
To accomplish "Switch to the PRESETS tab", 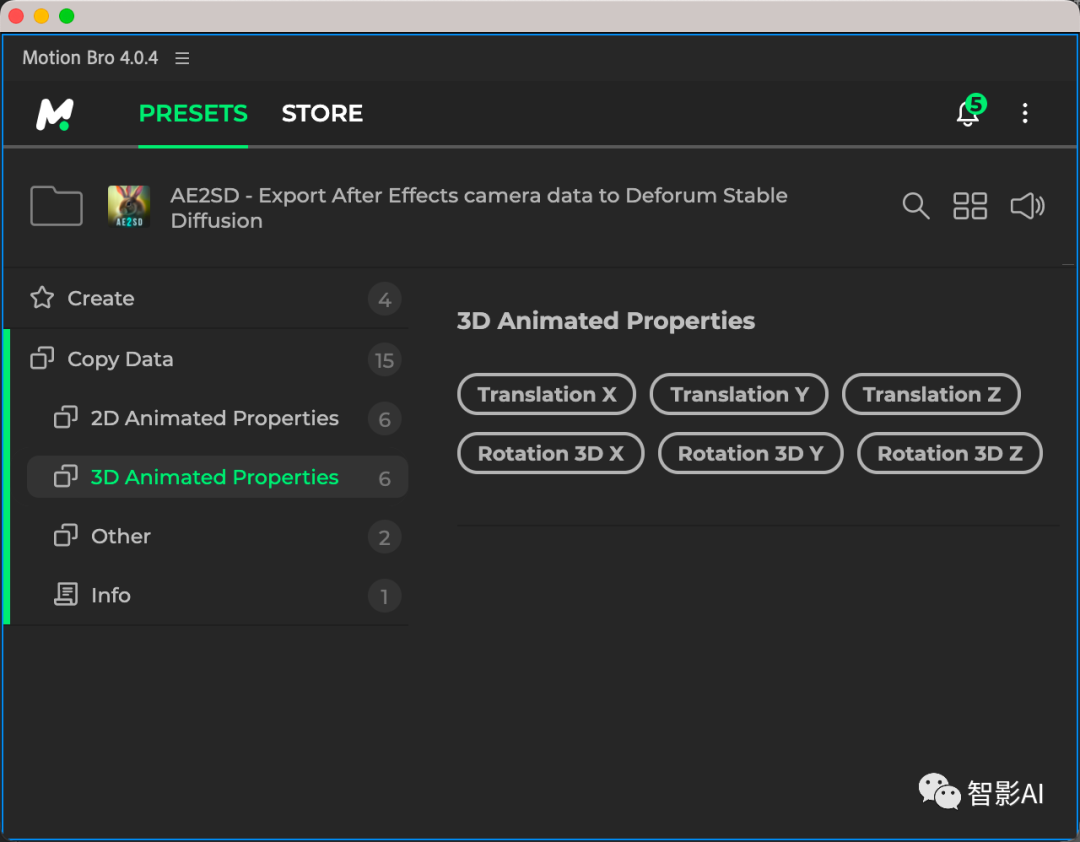I will click(193, 113).
